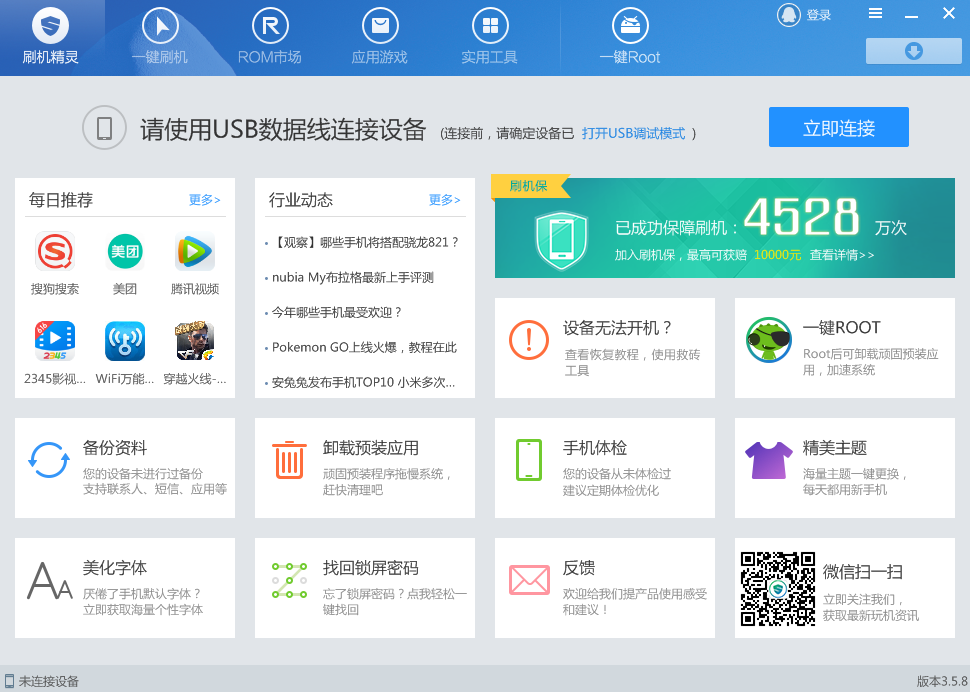Open the 设备无法开机？ card title
This screenshot has width=970, height=692.
(x=617, y=328)
